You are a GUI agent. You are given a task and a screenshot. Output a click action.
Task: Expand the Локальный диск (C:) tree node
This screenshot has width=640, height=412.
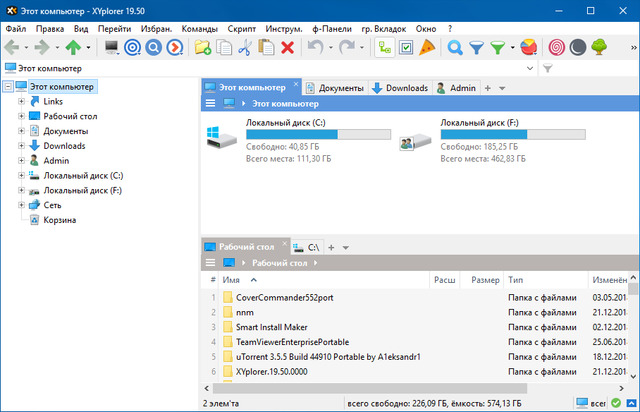click(x=21, y=175)
